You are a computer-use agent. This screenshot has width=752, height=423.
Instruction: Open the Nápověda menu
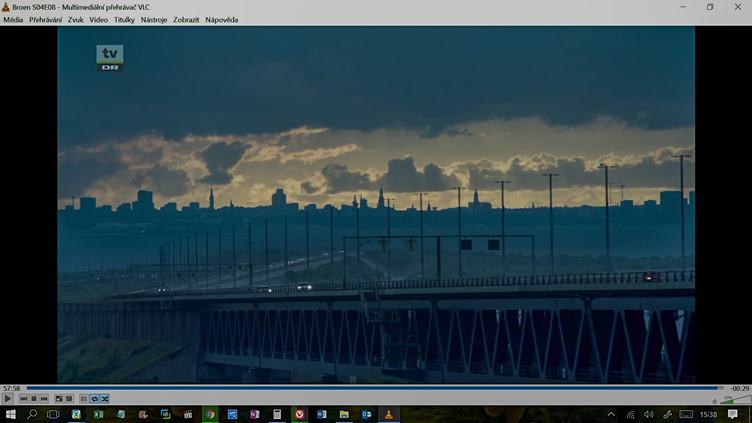[x=222, y=20]
